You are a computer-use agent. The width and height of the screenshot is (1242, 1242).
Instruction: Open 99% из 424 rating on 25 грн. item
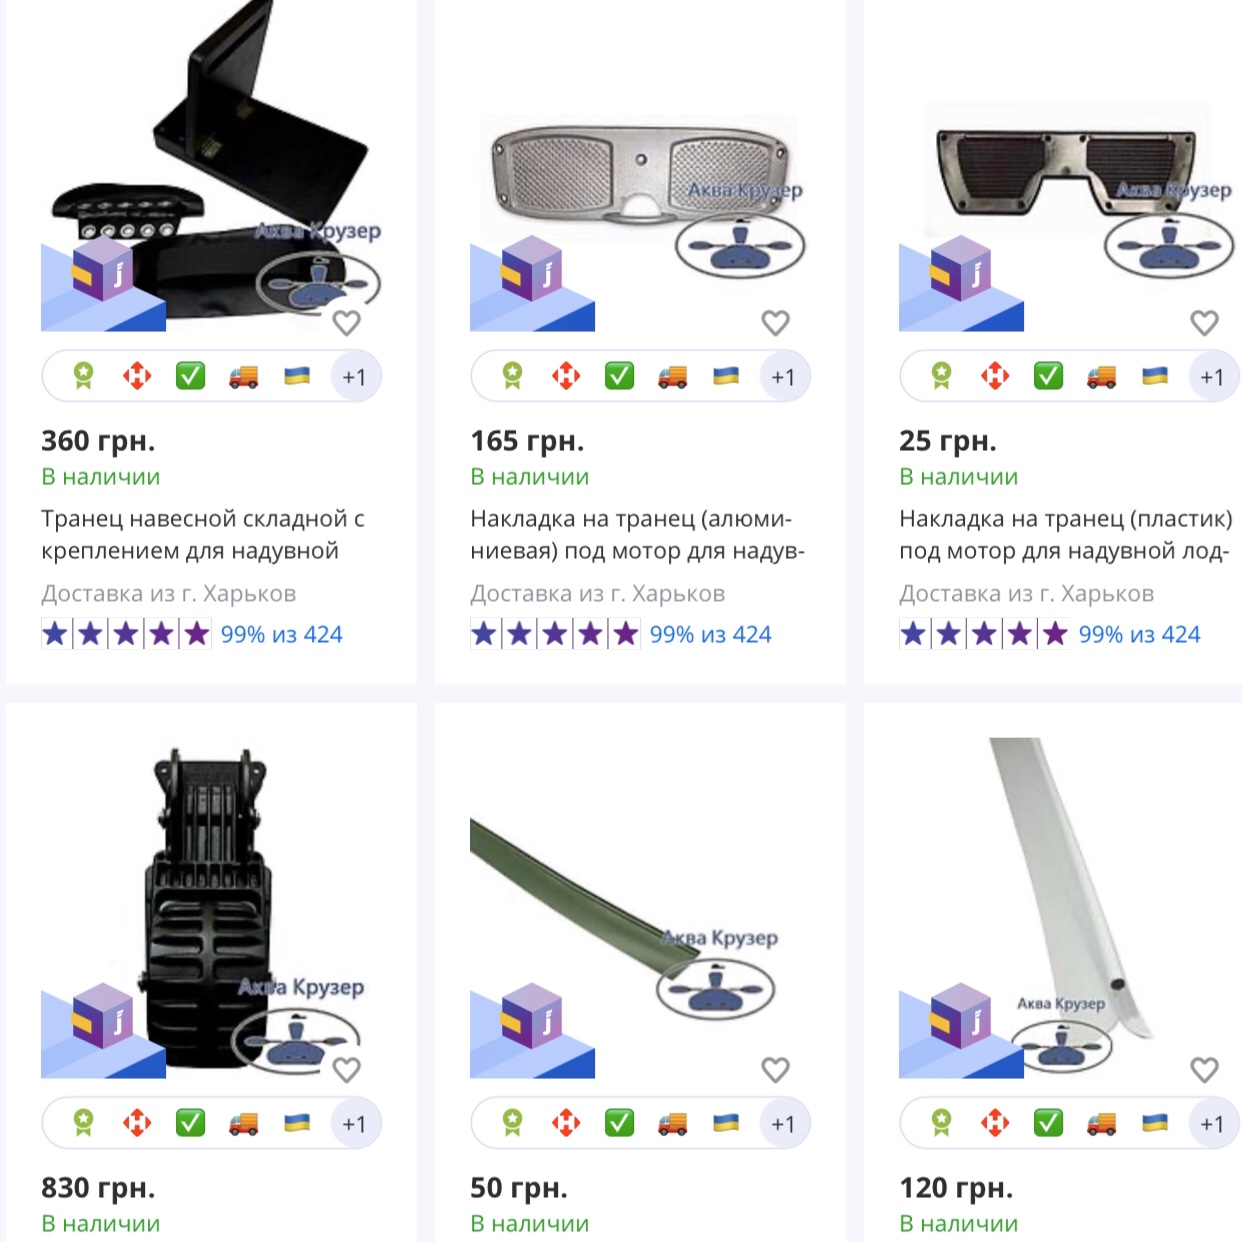coord(1139,634)
